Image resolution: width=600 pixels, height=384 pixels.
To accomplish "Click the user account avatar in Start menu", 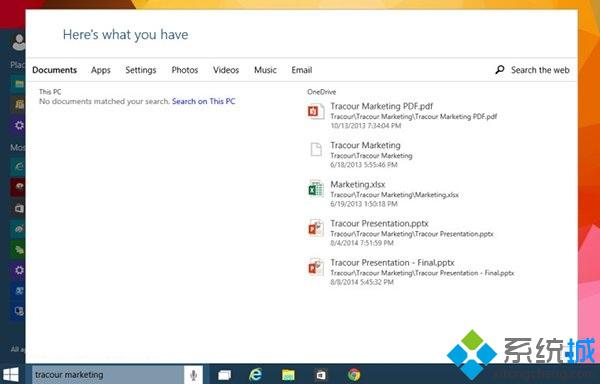I will point(18,42).
